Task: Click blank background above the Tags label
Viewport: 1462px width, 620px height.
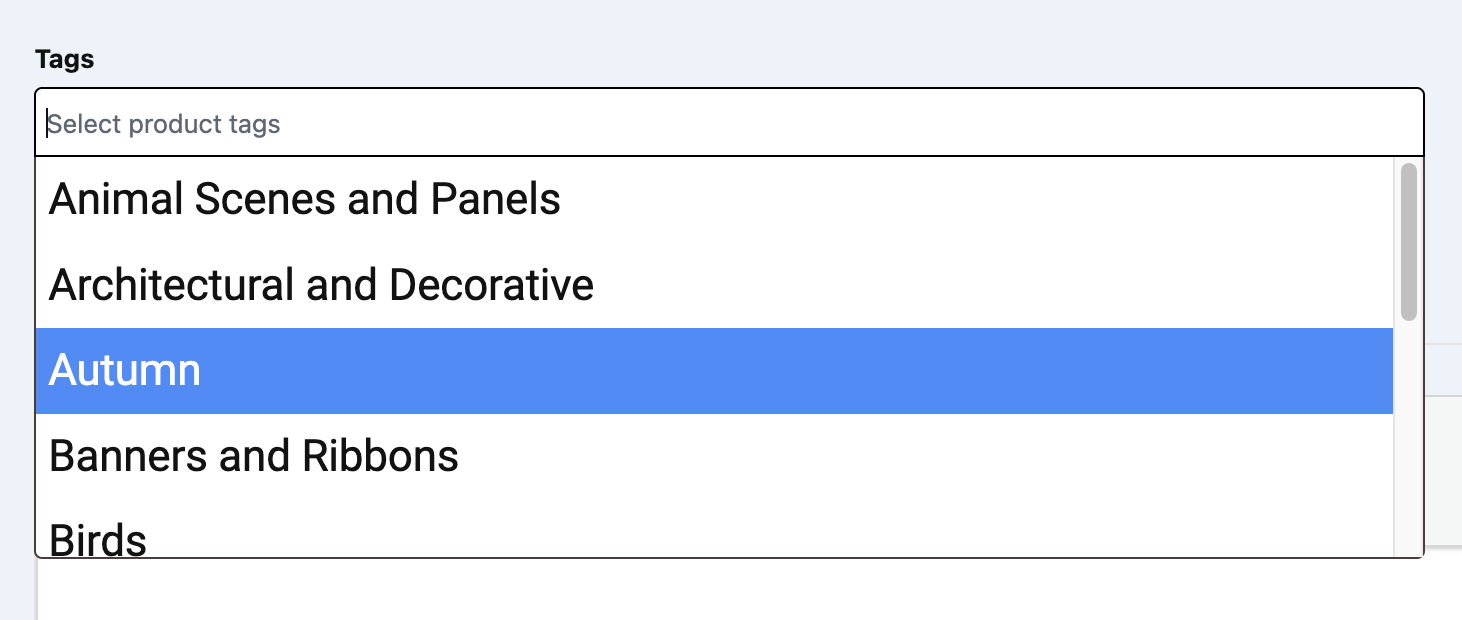Action: click(700, 20)
